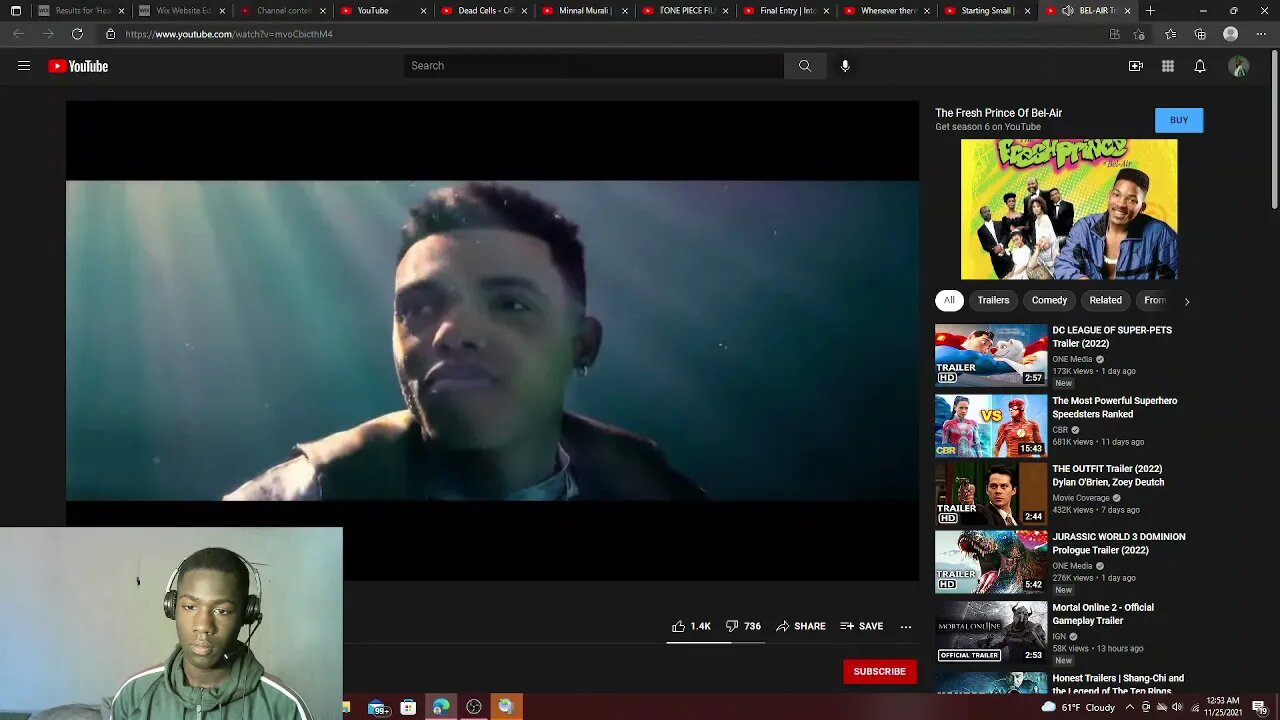Screen dimensions: 1280x720
Task: Open volume control in system tray
Action: pyautogui.click(x=1177, y=708)
